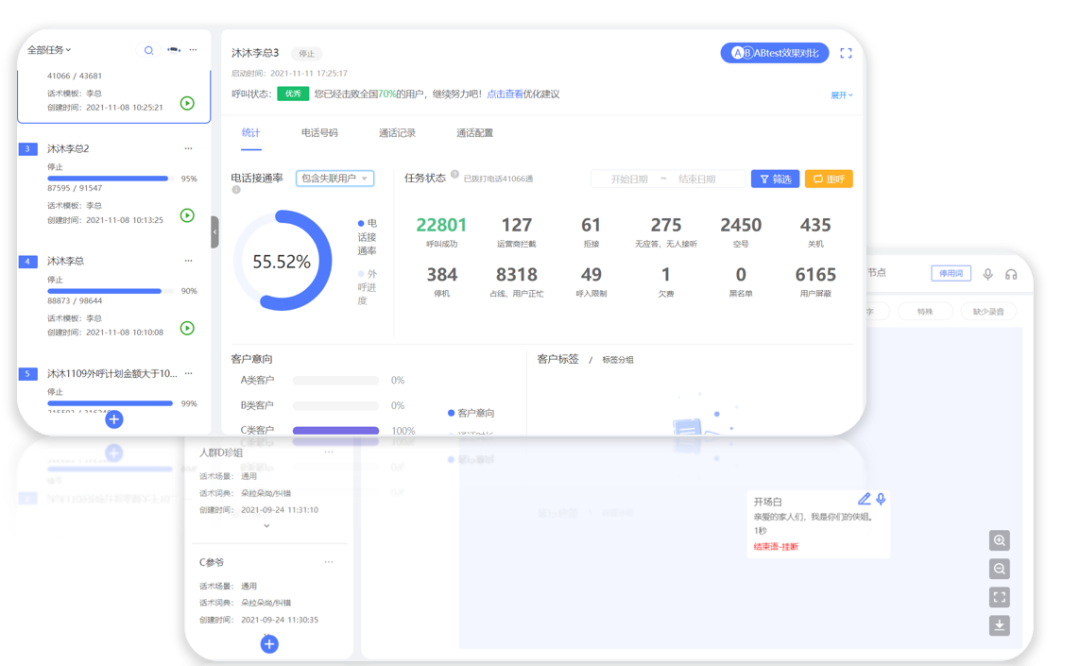This screenshot has height=666, width=1080.
Task: Open more menu for 沐沐李总2
Action: (189, 149)
